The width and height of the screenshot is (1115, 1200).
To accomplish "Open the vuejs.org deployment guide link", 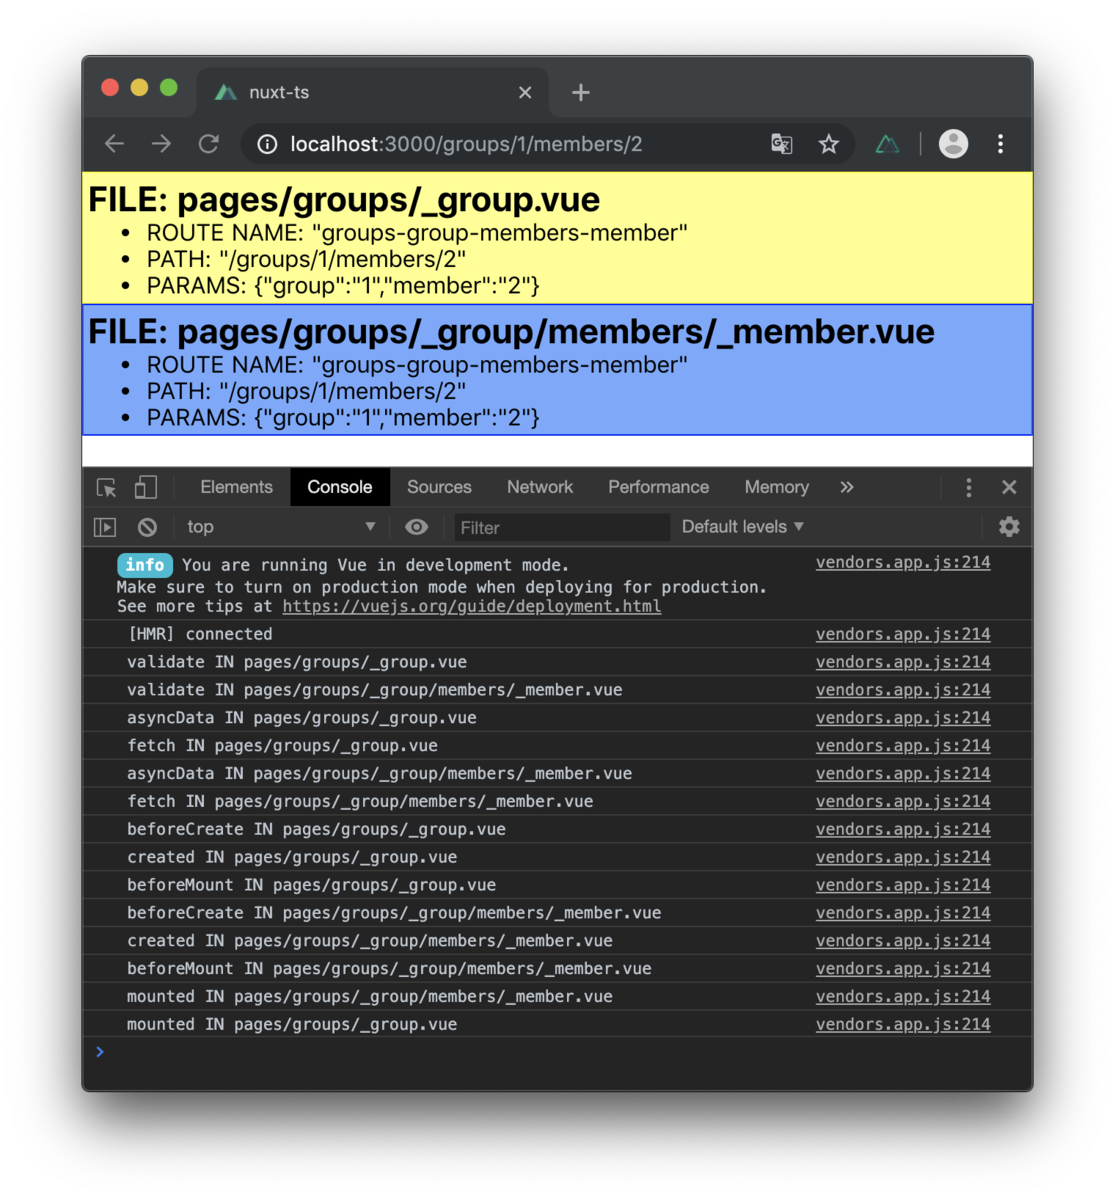I will [472, 606].
